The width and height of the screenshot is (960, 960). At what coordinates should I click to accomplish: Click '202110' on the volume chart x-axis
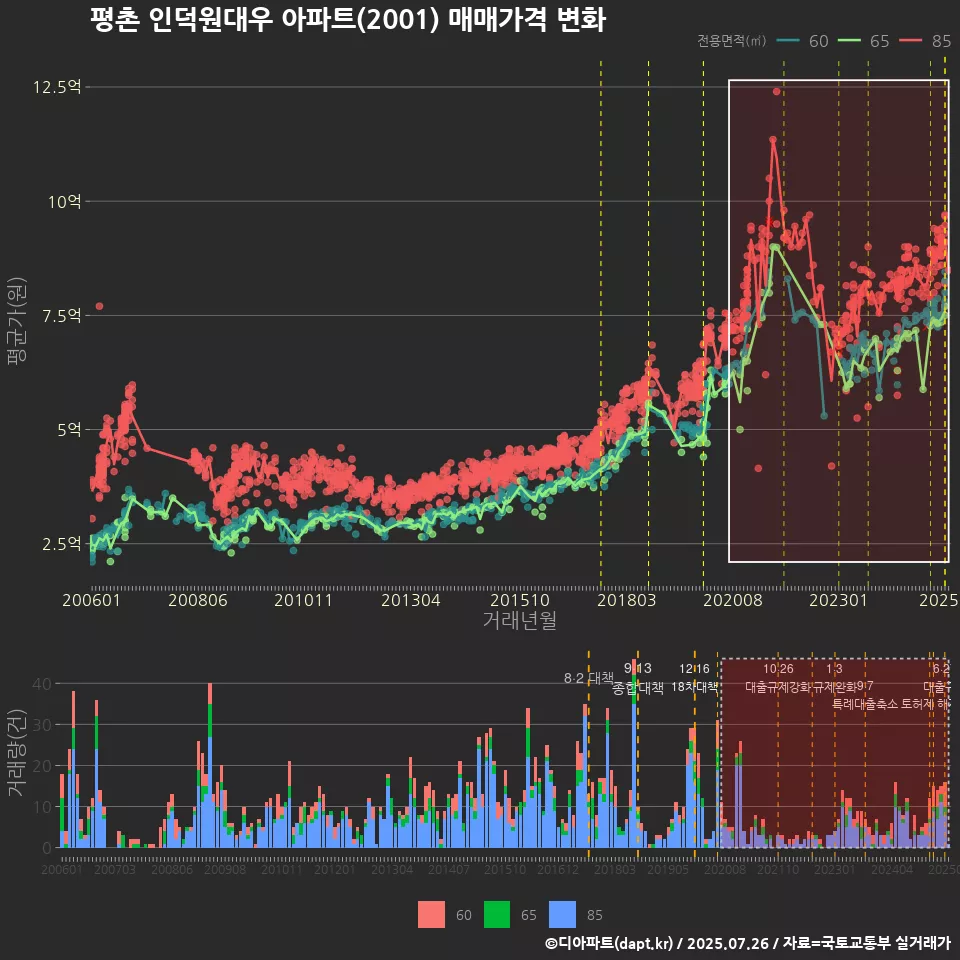click(x=778, y=869)
